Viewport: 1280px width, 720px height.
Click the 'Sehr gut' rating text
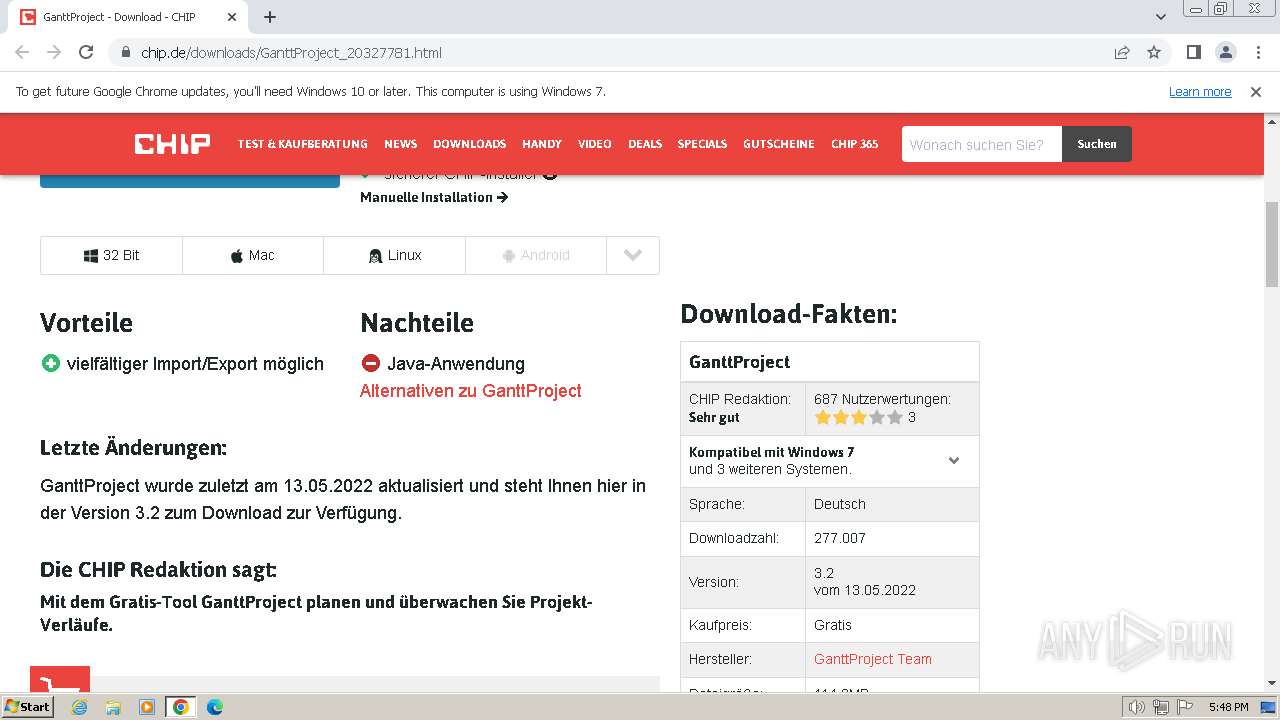click(x=714, y=417)
